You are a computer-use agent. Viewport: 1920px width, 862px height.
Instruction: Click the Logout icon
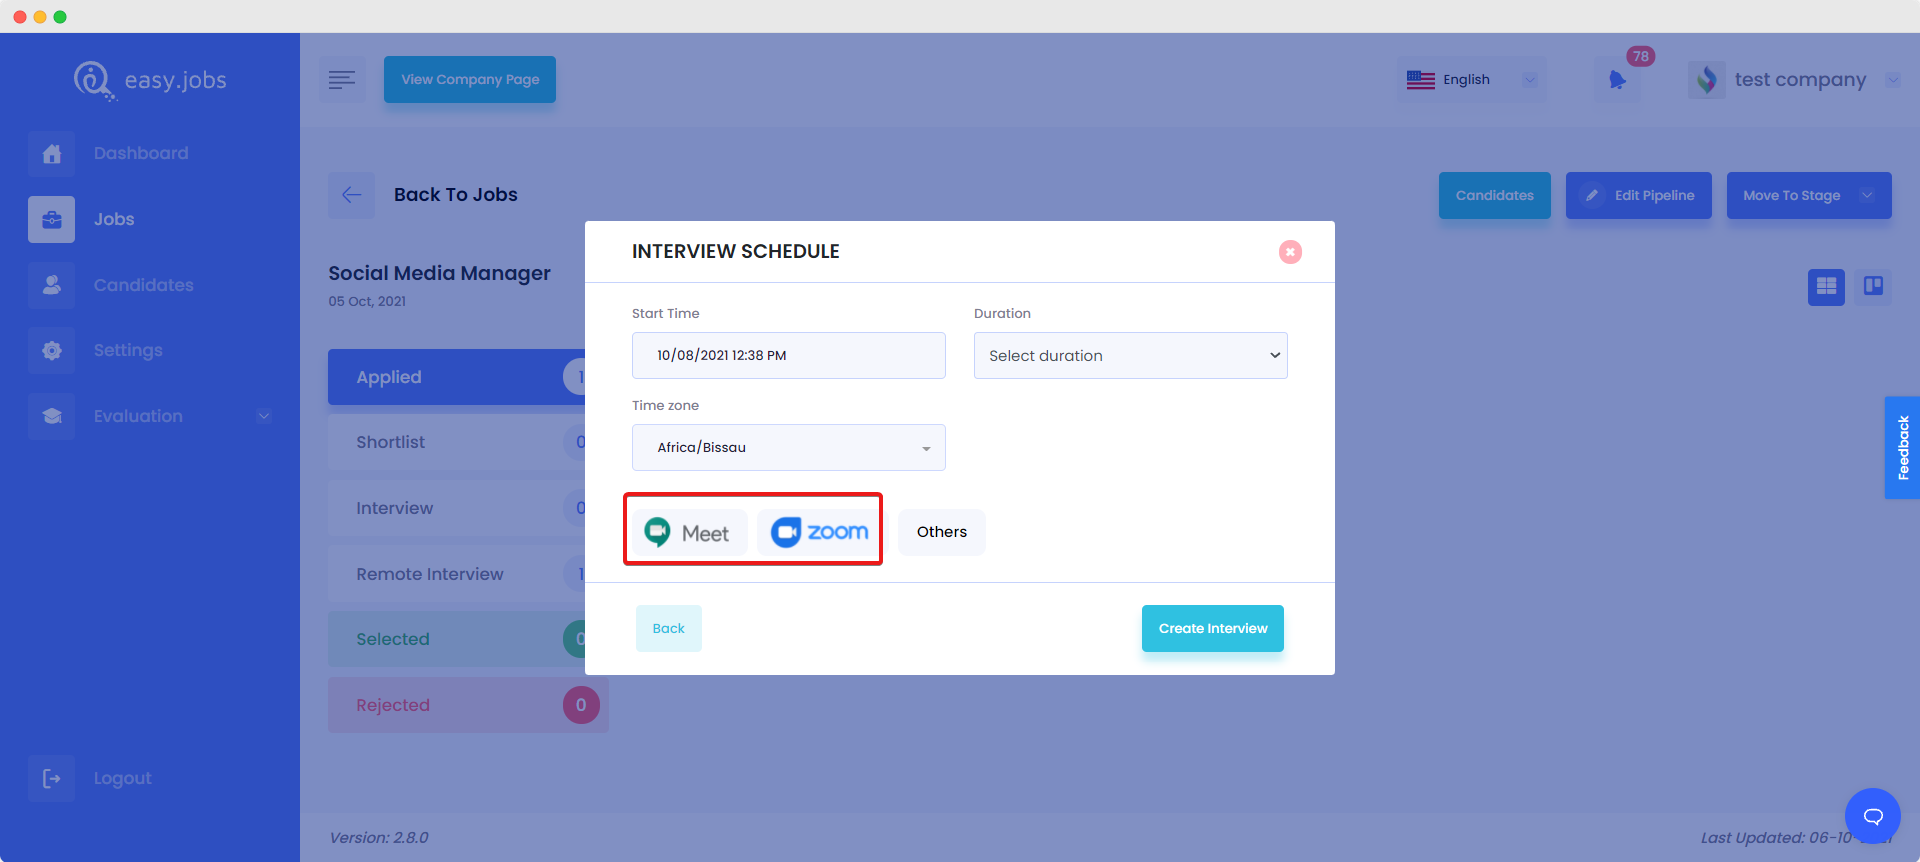[51, 778]
